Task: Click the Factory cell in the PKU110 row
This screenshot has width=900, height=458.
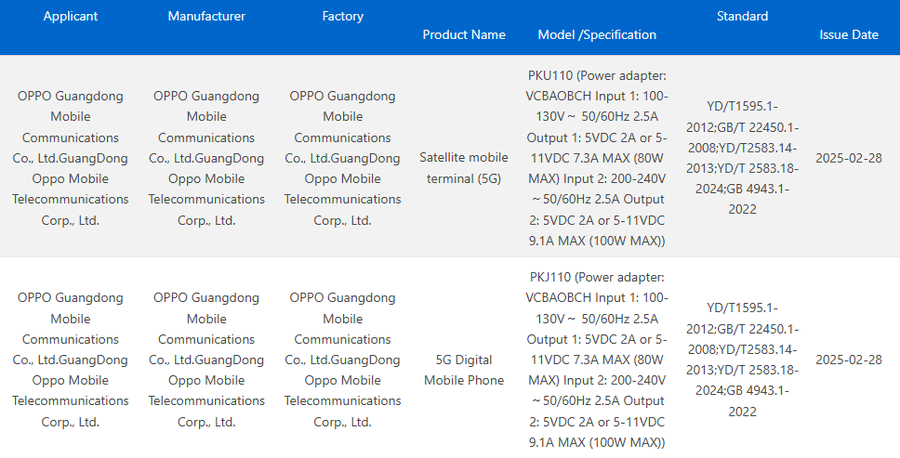Action: tap(342, 158)
